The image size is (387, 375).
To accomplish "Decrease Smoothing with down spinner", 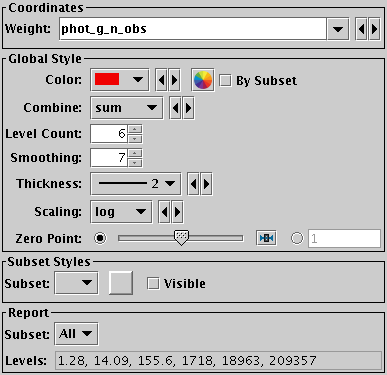I will (x=135, y=162).
